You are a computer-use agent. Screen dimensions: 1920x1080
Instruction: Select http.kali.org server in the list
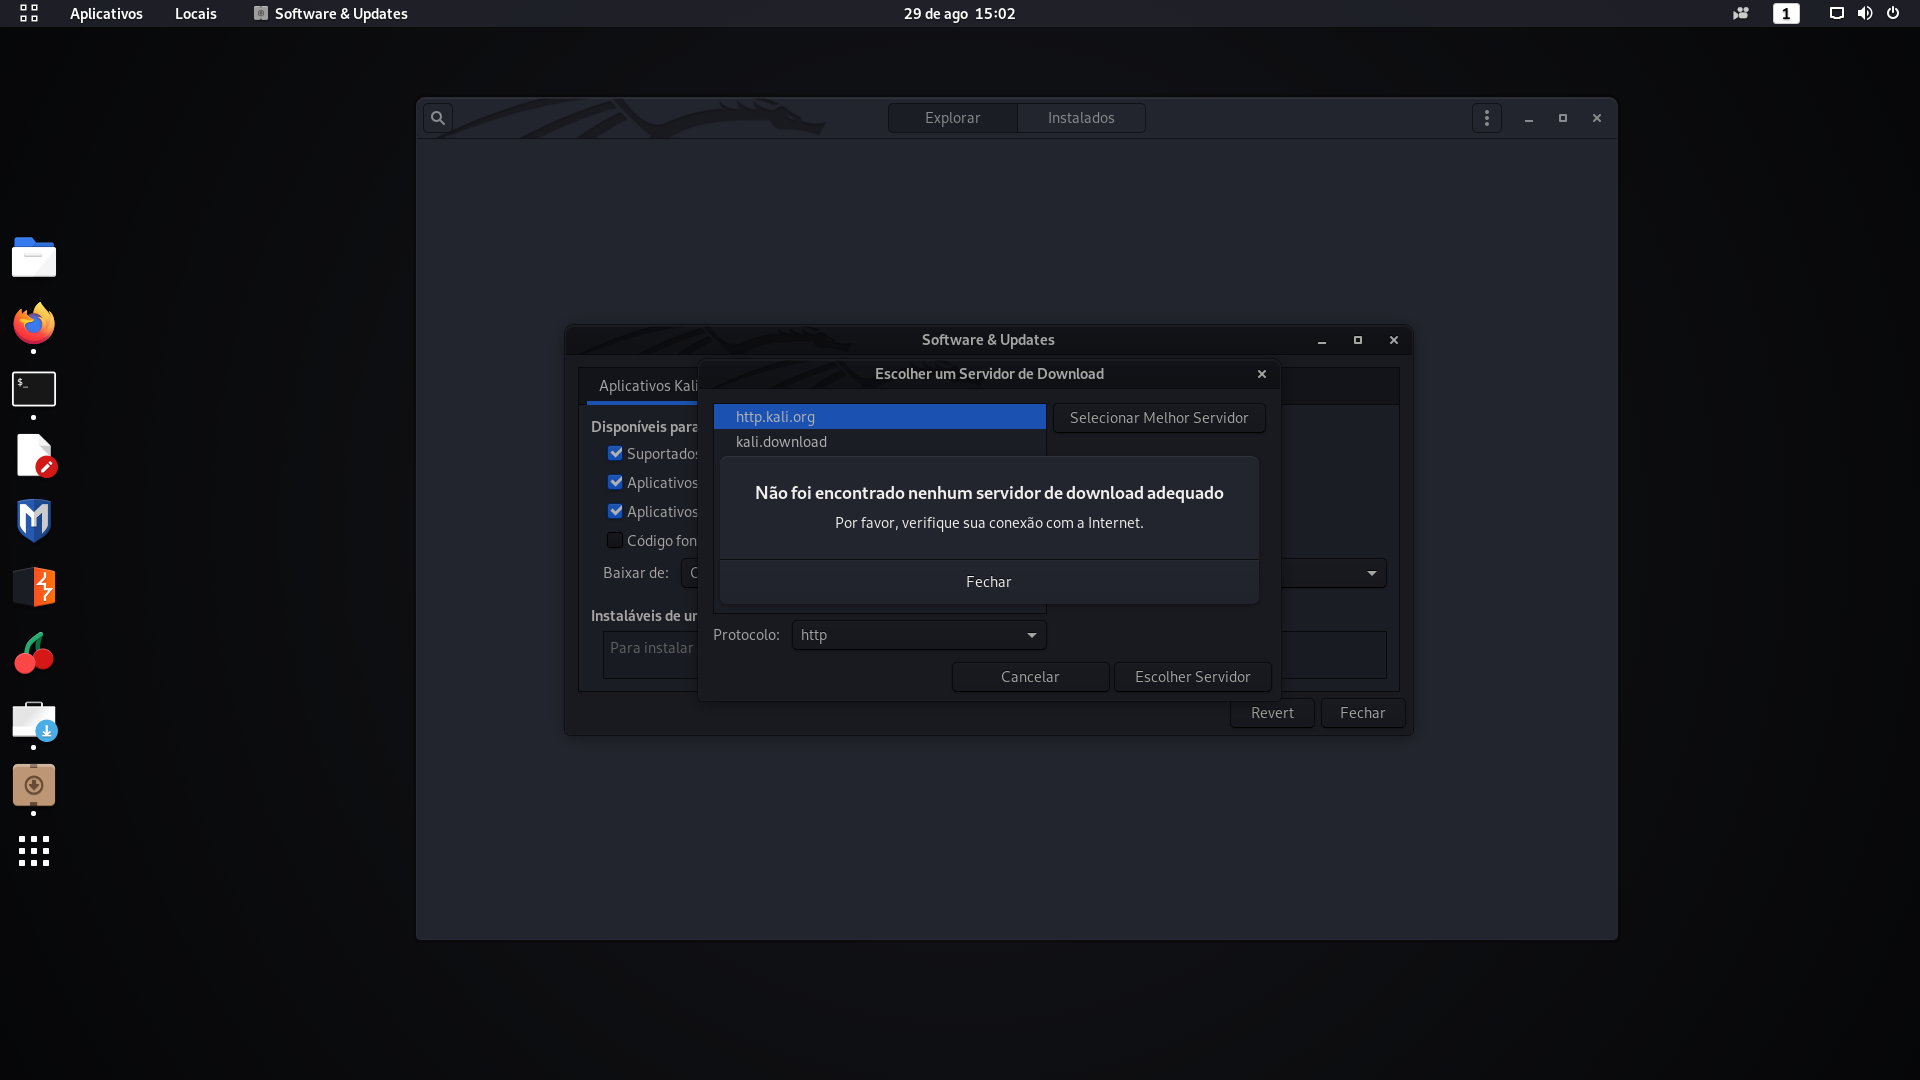[880, 417]
